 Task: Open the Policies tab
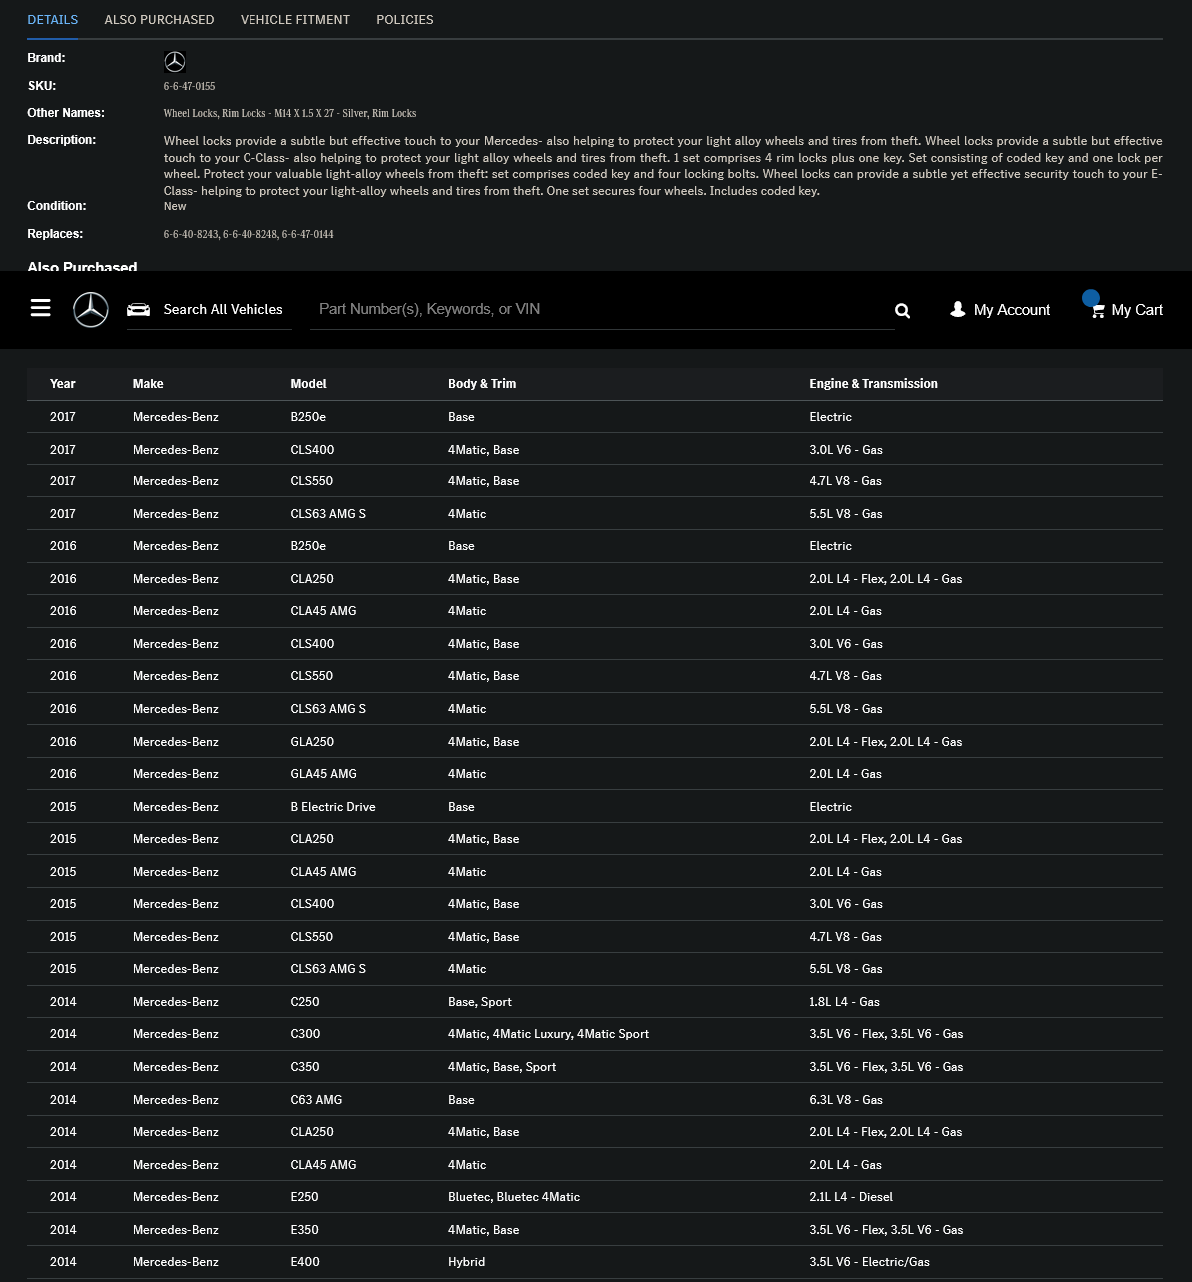pos(405,19)
